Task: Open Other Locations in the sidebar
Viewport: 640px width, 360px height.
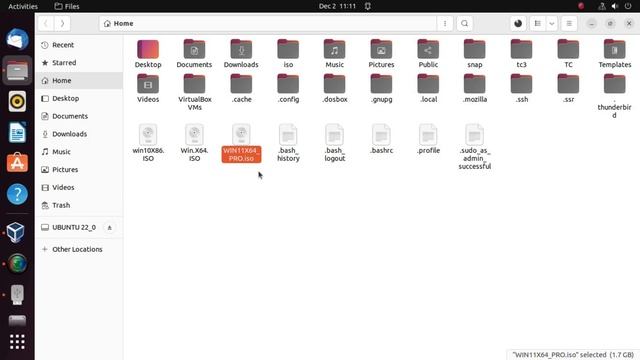Action: 79,249
